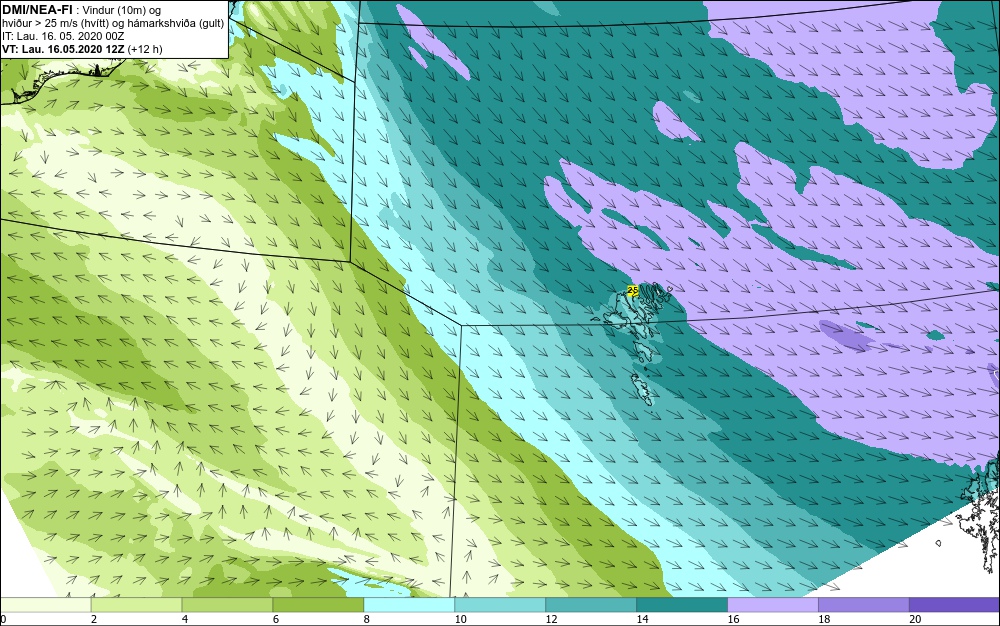Click the IT: Lau. 16. 05. 2020 00Z line
This screenshot has height=626, width=1000.
coord(63,36)
